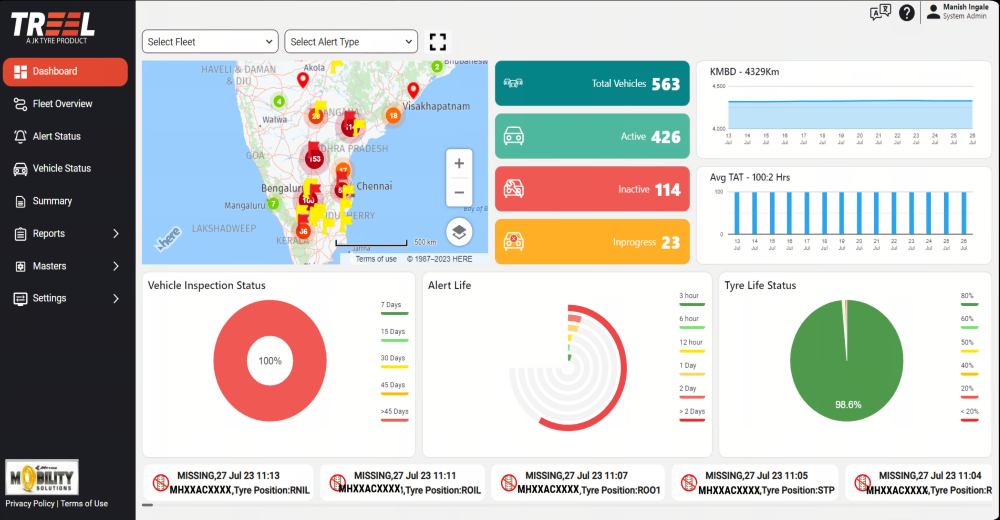This screenshot has width=1000, height=520.
Task: Open the Privacy Policy link
Action: click(30, 504)
